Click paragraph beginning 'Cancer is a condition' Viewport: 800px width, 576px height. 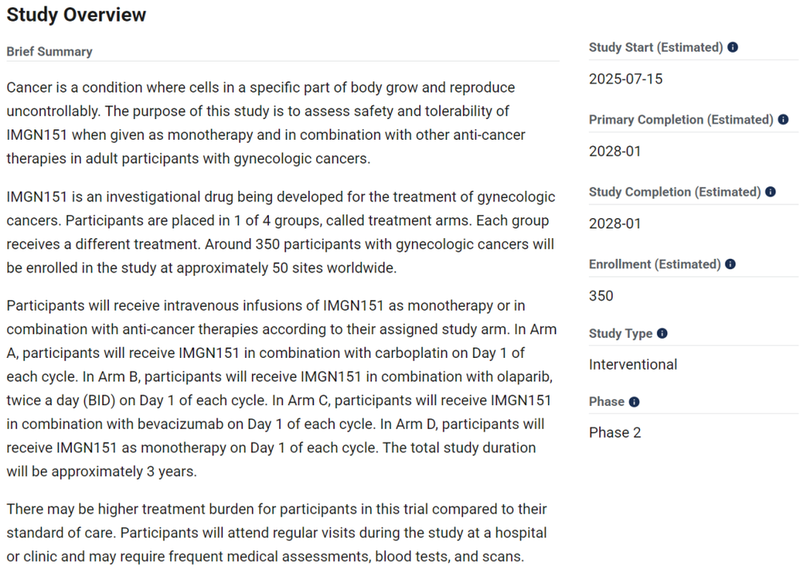(x=266, y=123)
